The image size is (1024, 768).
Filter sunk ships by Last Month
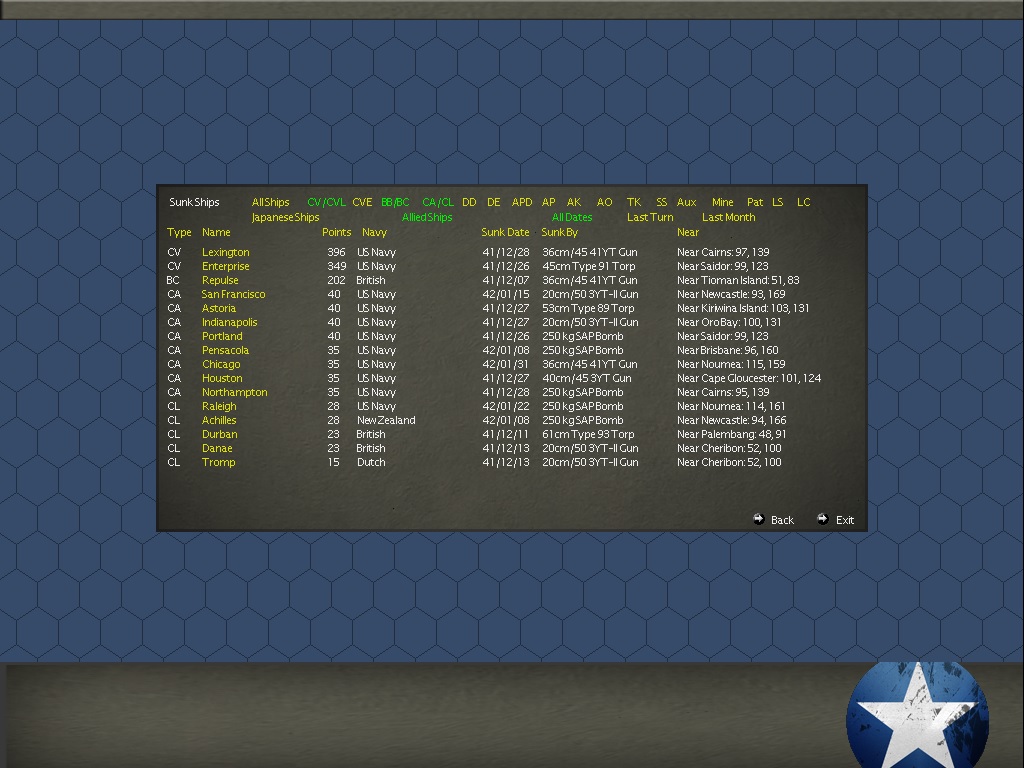pos(728,217)
